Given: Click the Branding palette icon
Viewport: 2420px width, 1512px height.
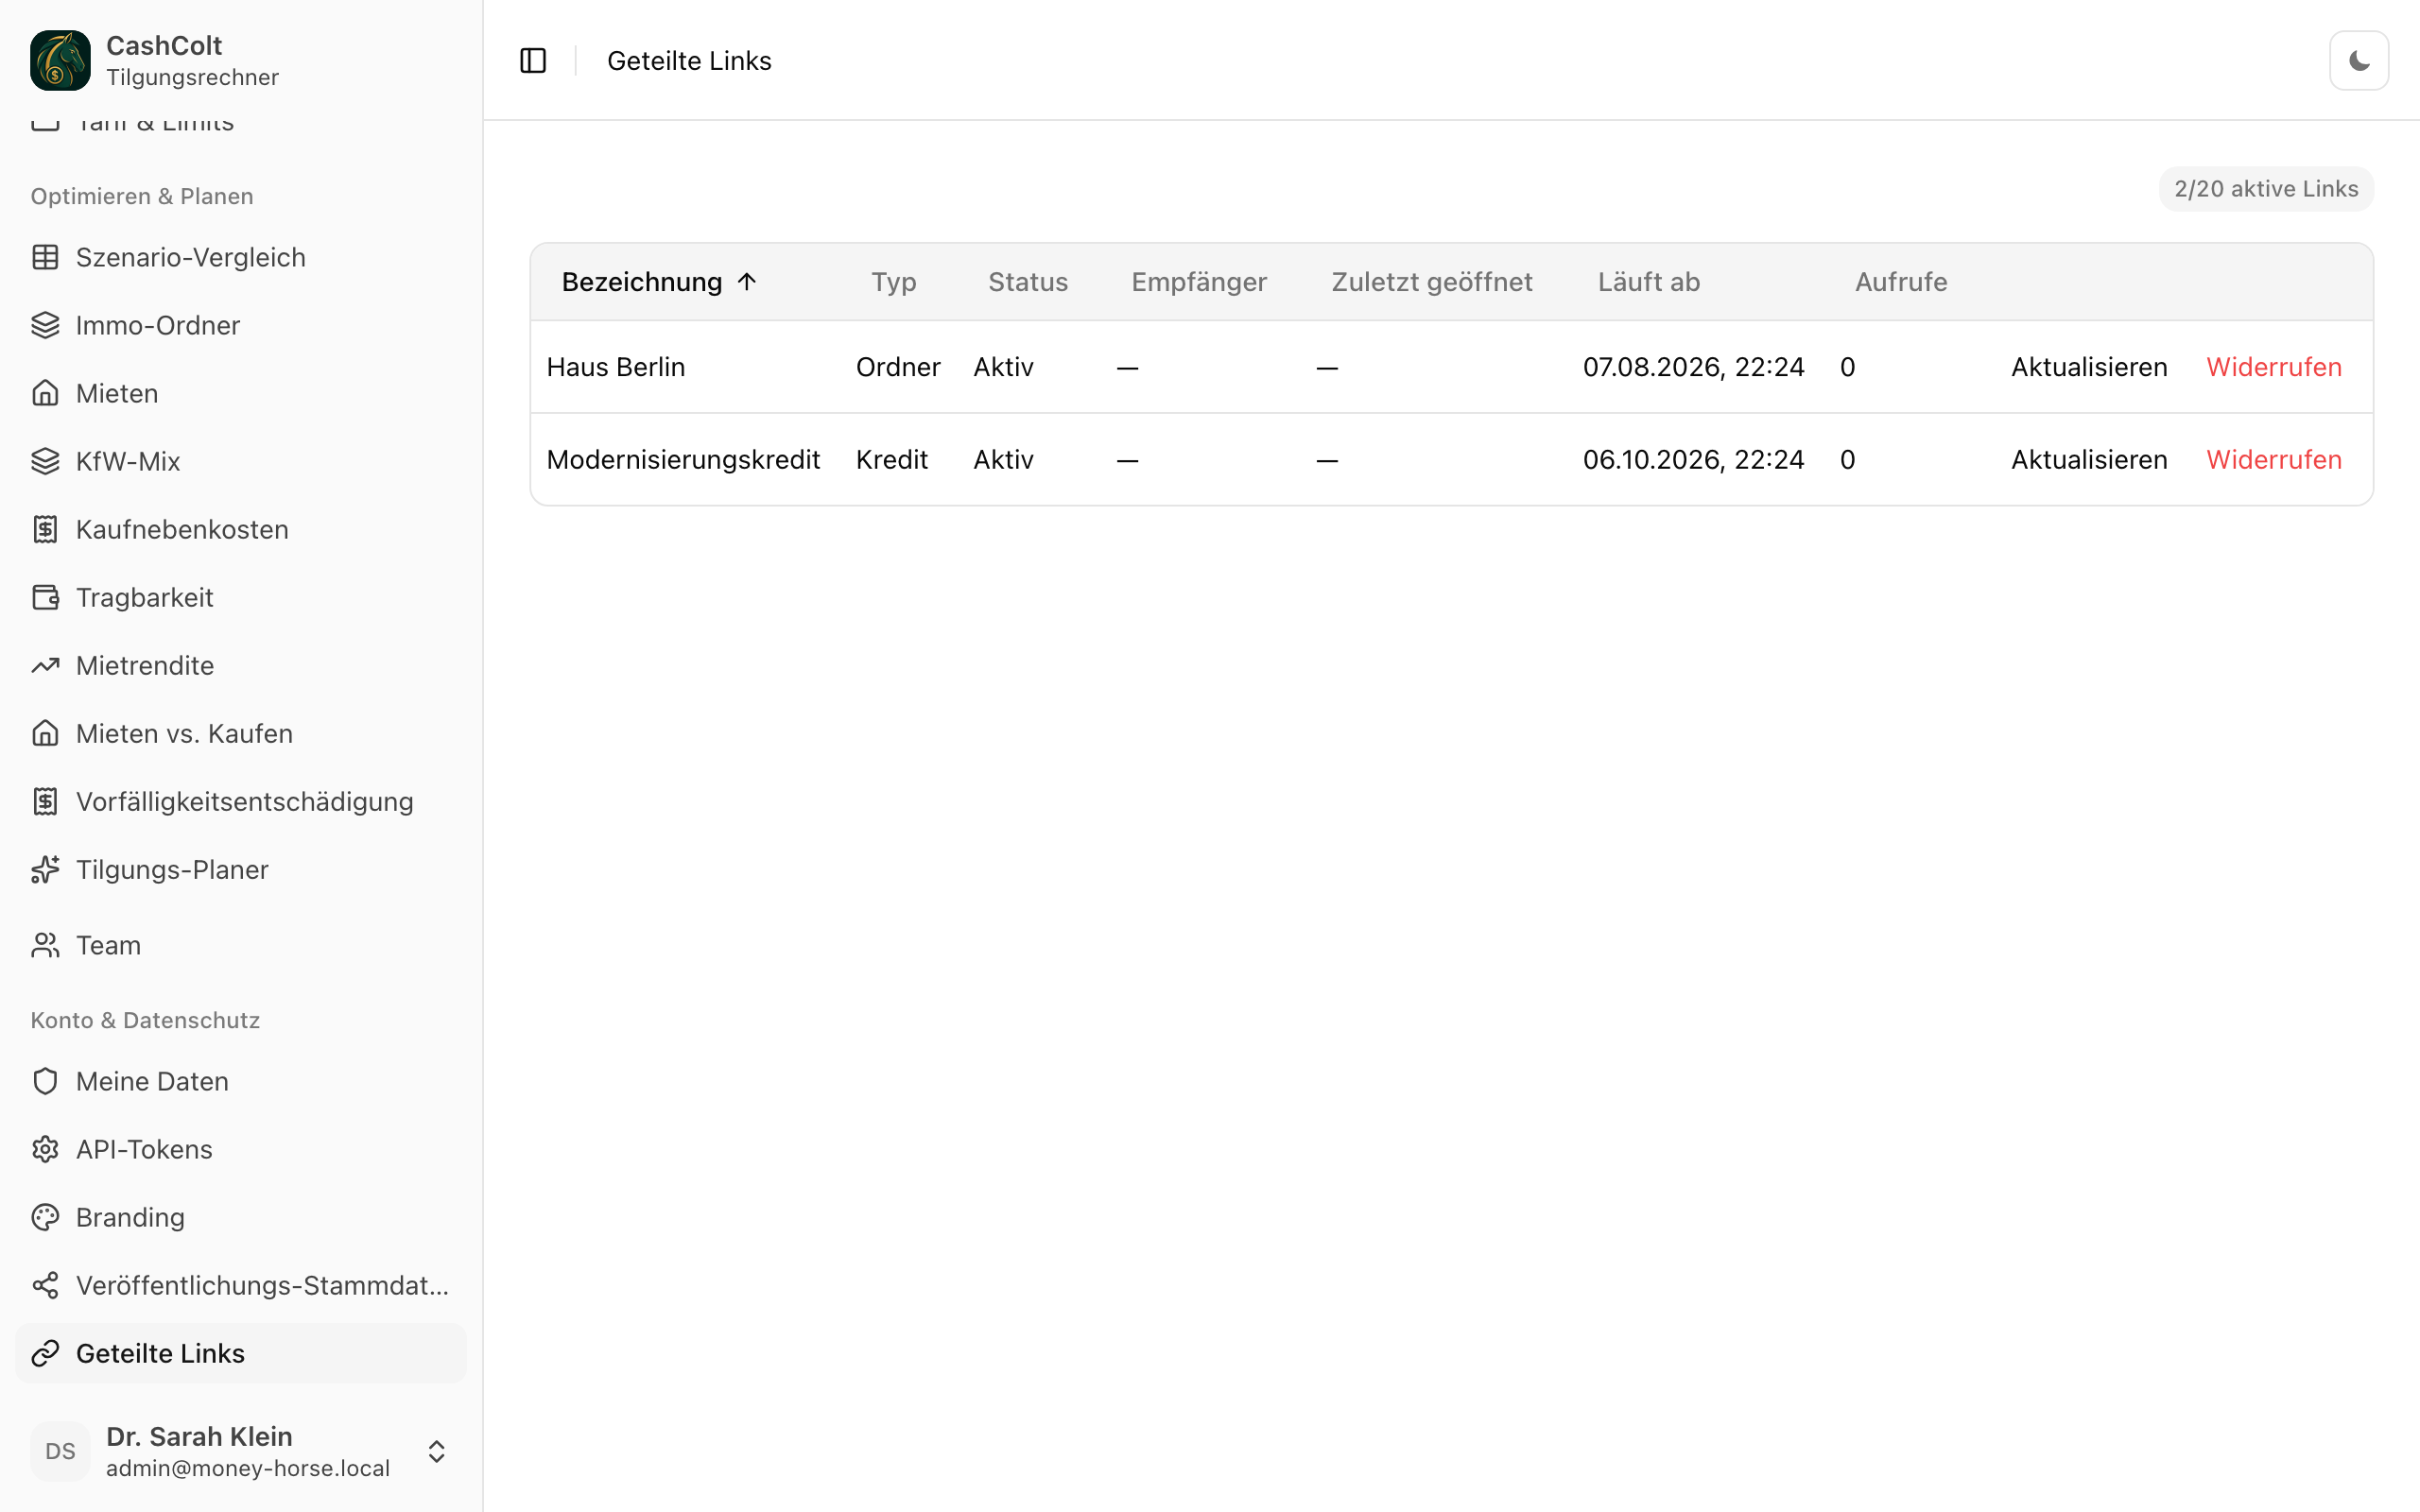Looking at the screenshot, I should [x=45, y=1217].
